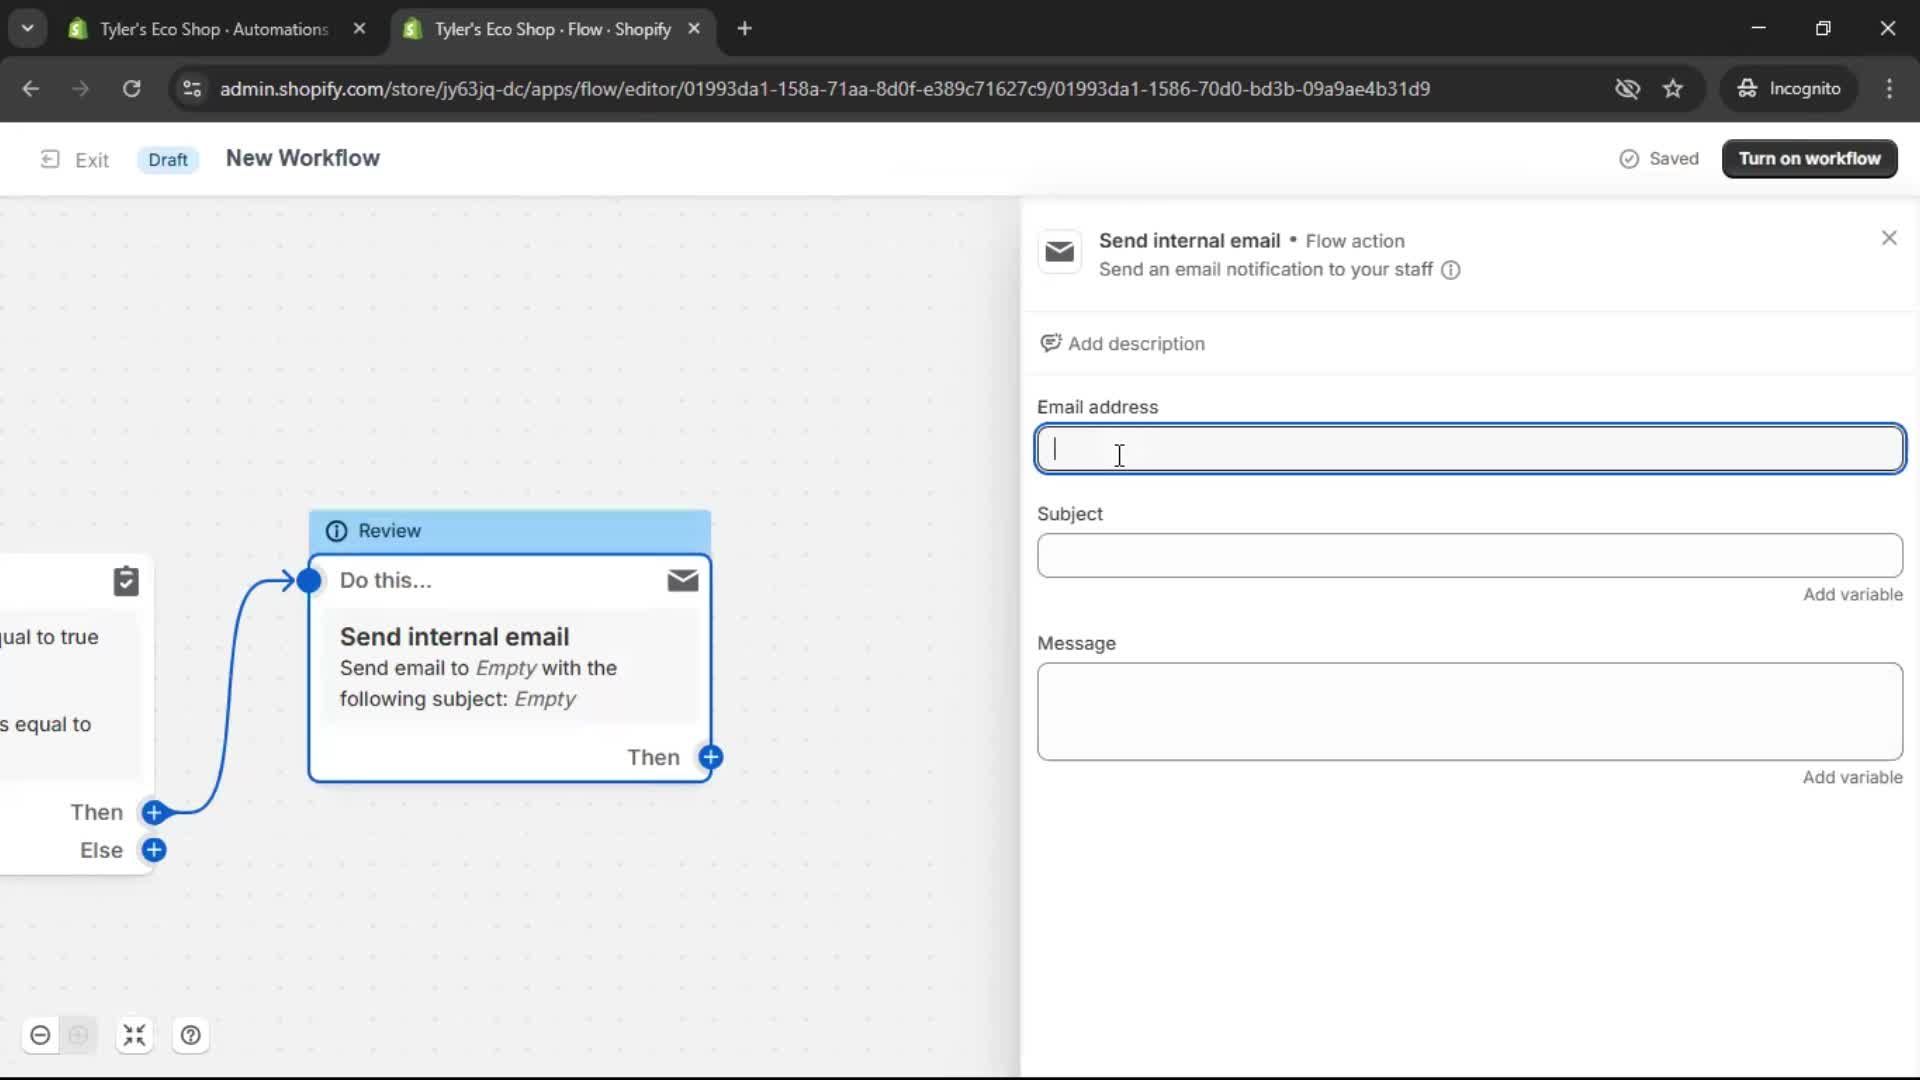Click the Turn on workflow button
This screenshot has height=1080, width=1920.
[x=1809, y=158]
